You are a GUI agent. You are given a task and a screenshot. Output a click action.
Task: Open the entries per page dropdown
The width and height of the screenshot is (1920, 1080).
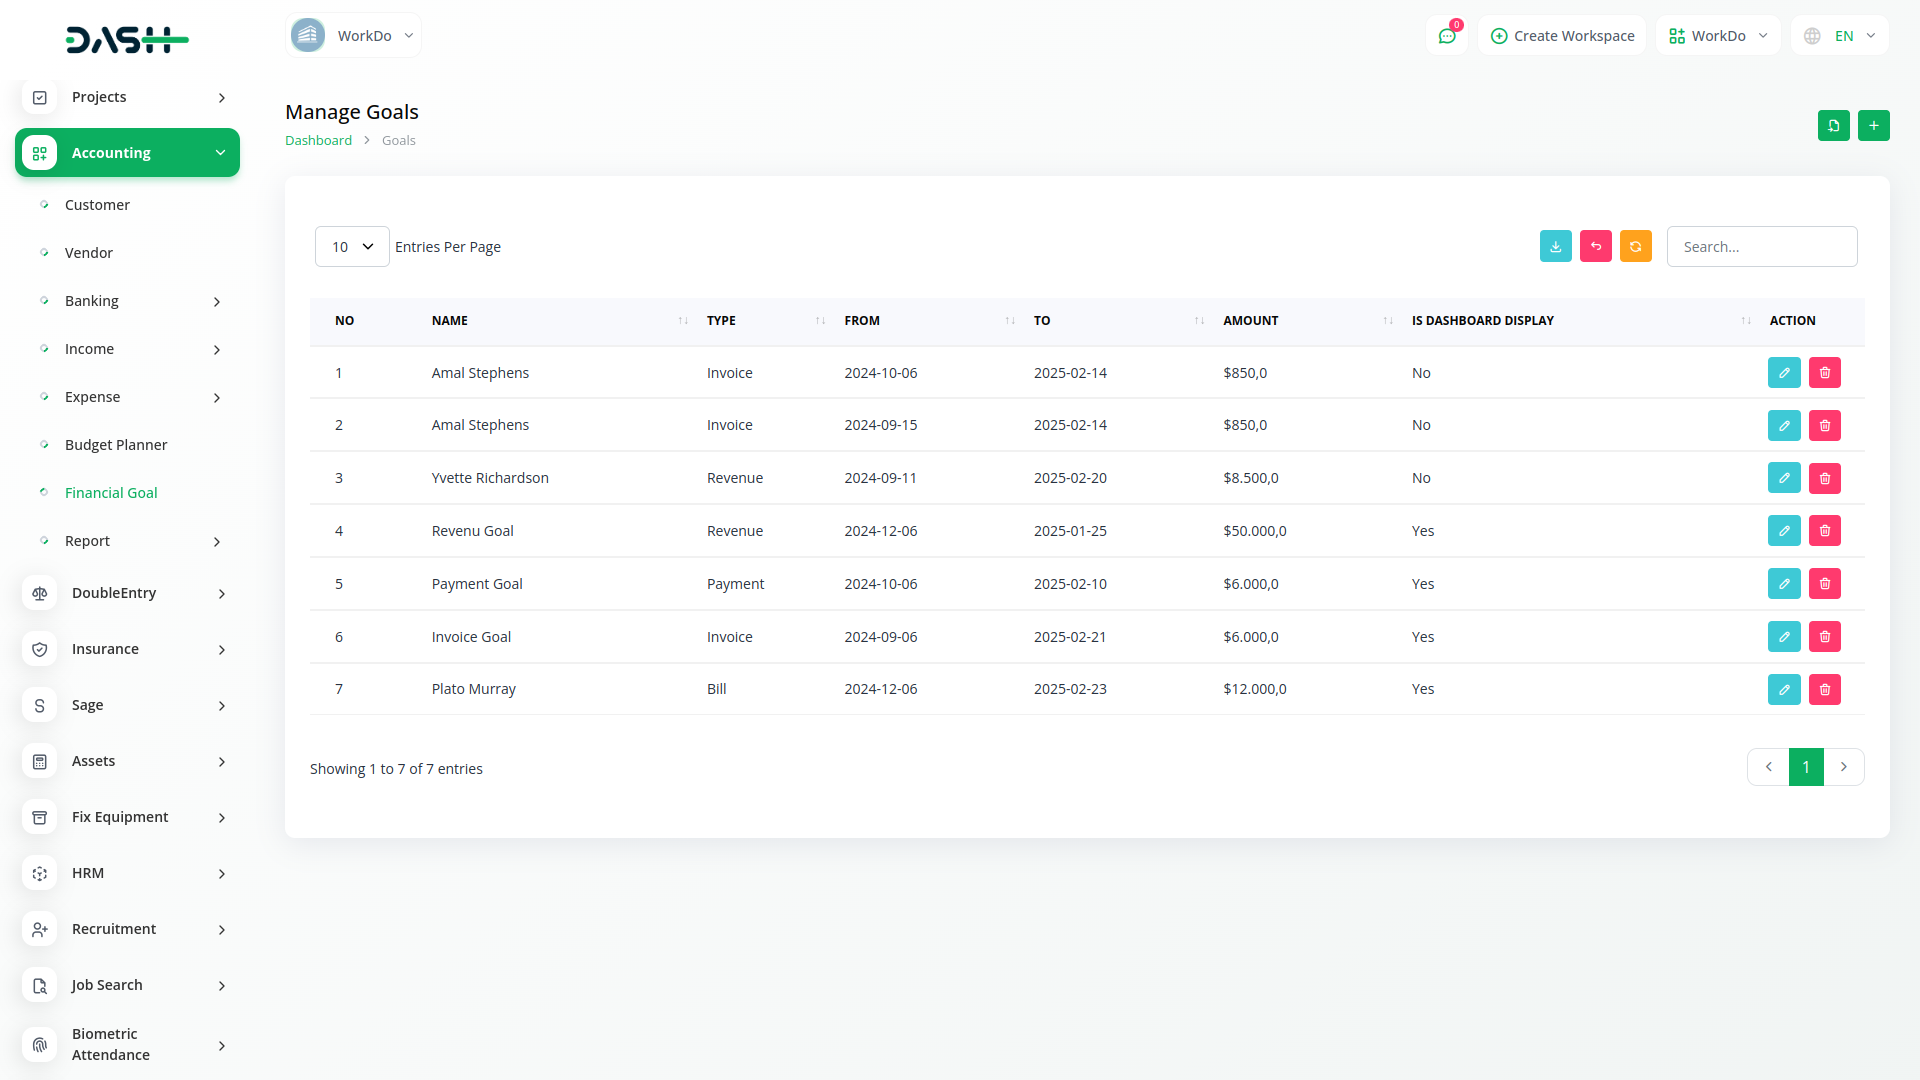(352, 246)
